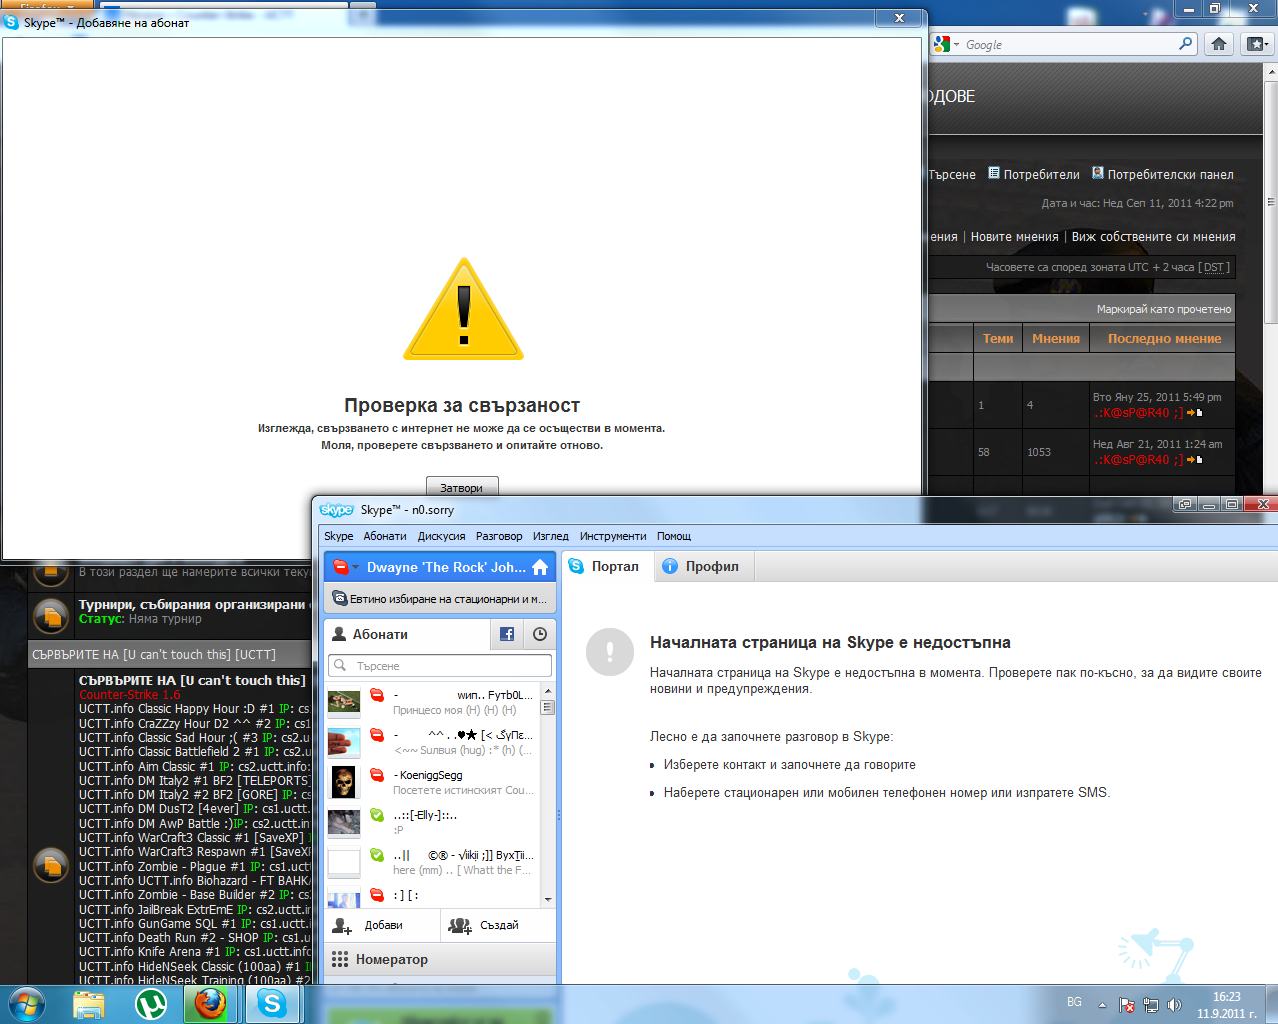Click the Създай group icon

pos(460,925)
